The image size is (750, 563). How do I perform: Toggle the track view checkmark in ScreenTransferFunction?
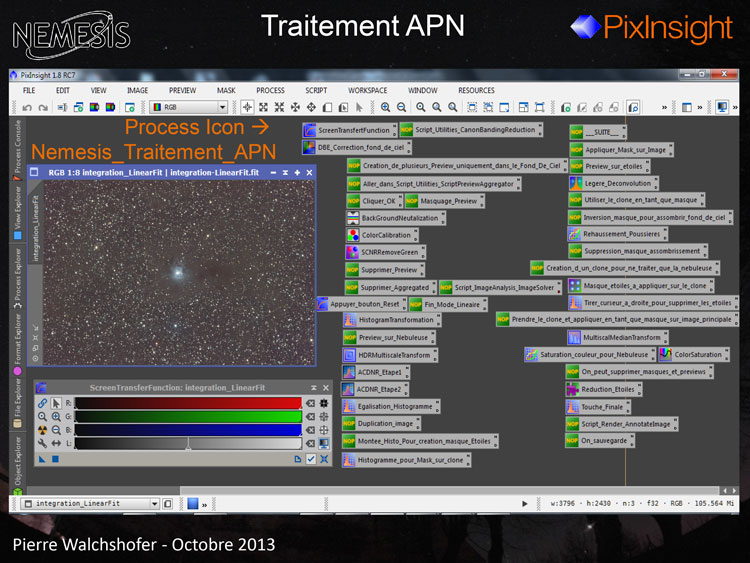311,459
